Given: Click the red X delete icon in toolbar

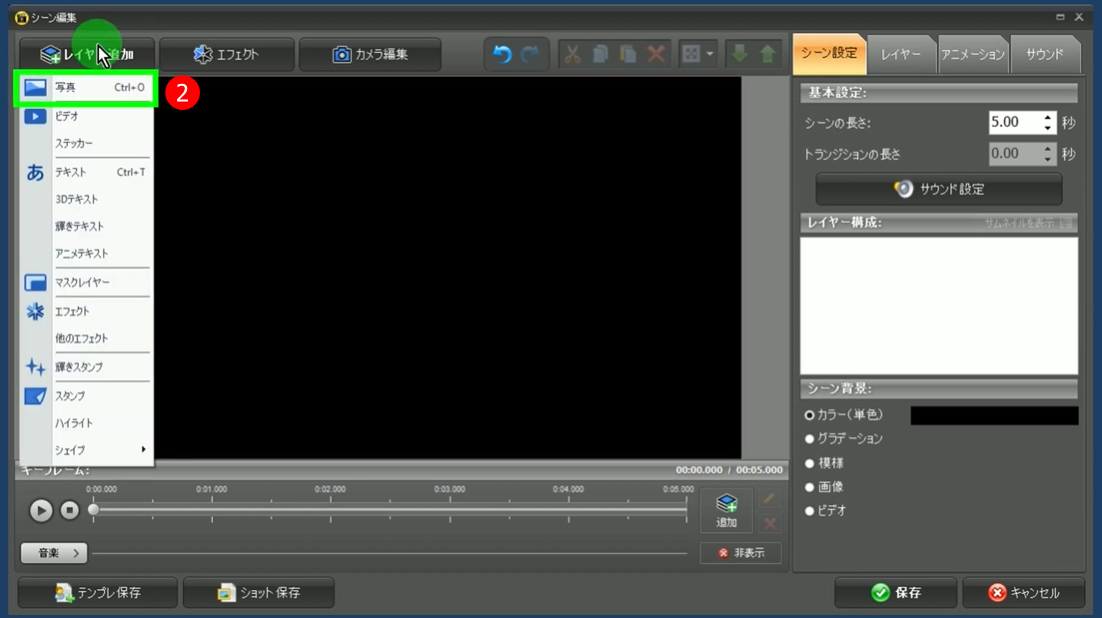Looking at the screenshot, I should pyautogui.click(x=656, y=55).
